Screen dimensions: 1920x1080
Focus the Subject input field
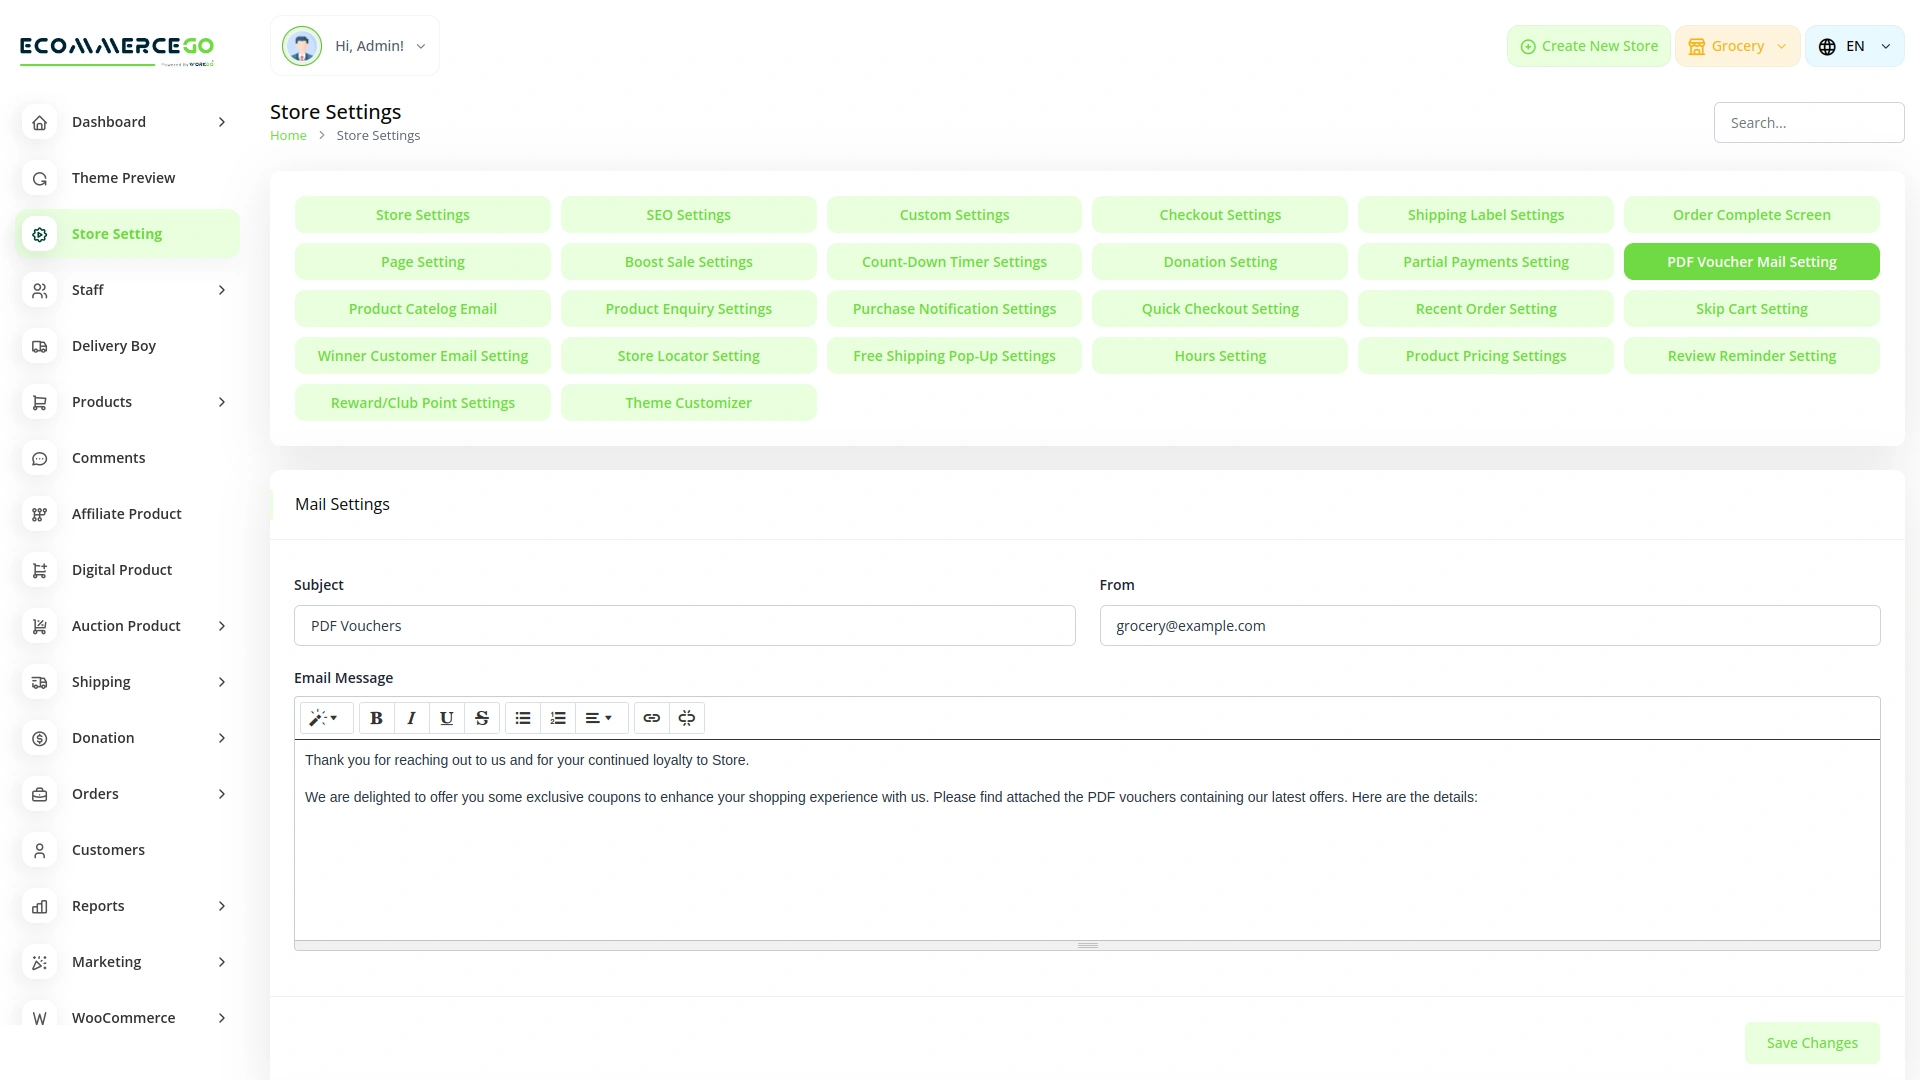coord(684,626)
